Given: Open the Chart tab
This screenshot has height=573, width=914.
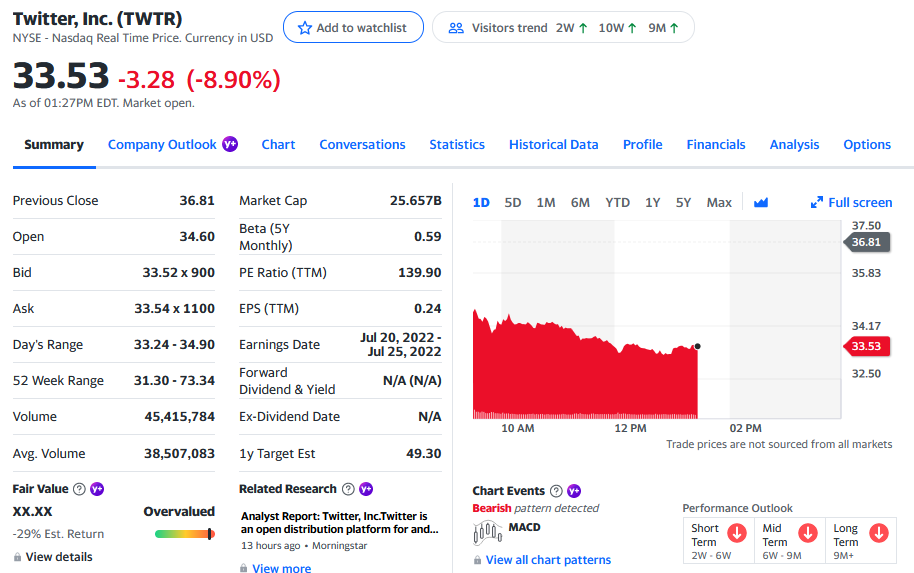Looking at the screenshot, I should point(278,145).
